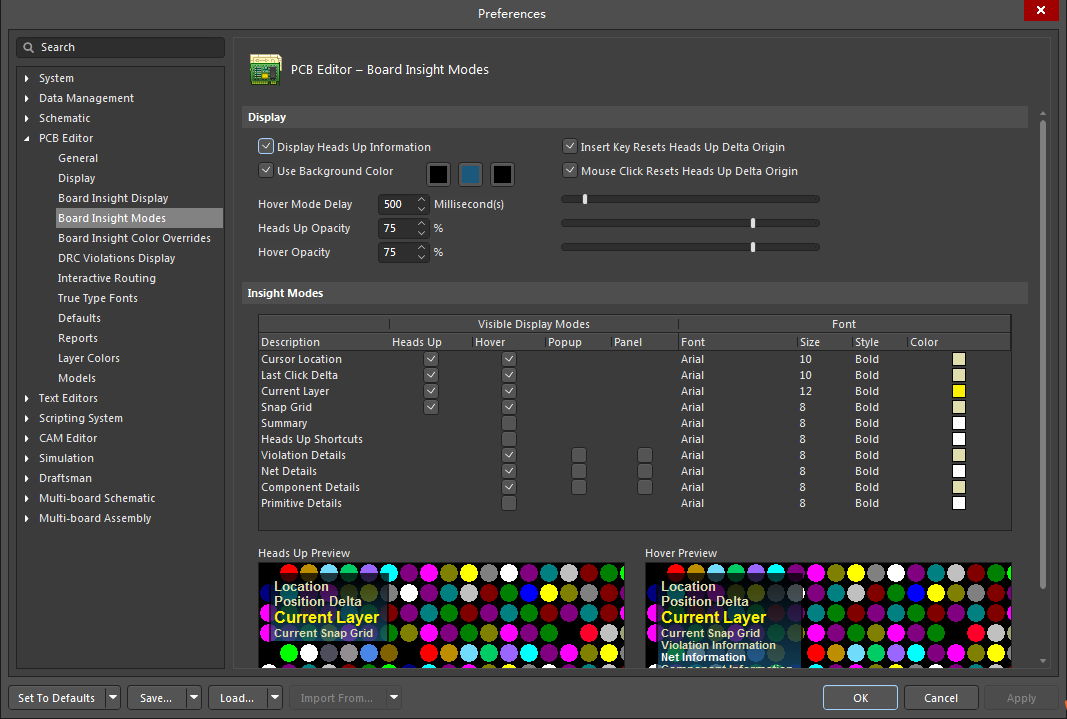The height and width of the screenshot is (719, 1067).
Task: Select the blue background color swatch
Action: (x=470, y=173)
